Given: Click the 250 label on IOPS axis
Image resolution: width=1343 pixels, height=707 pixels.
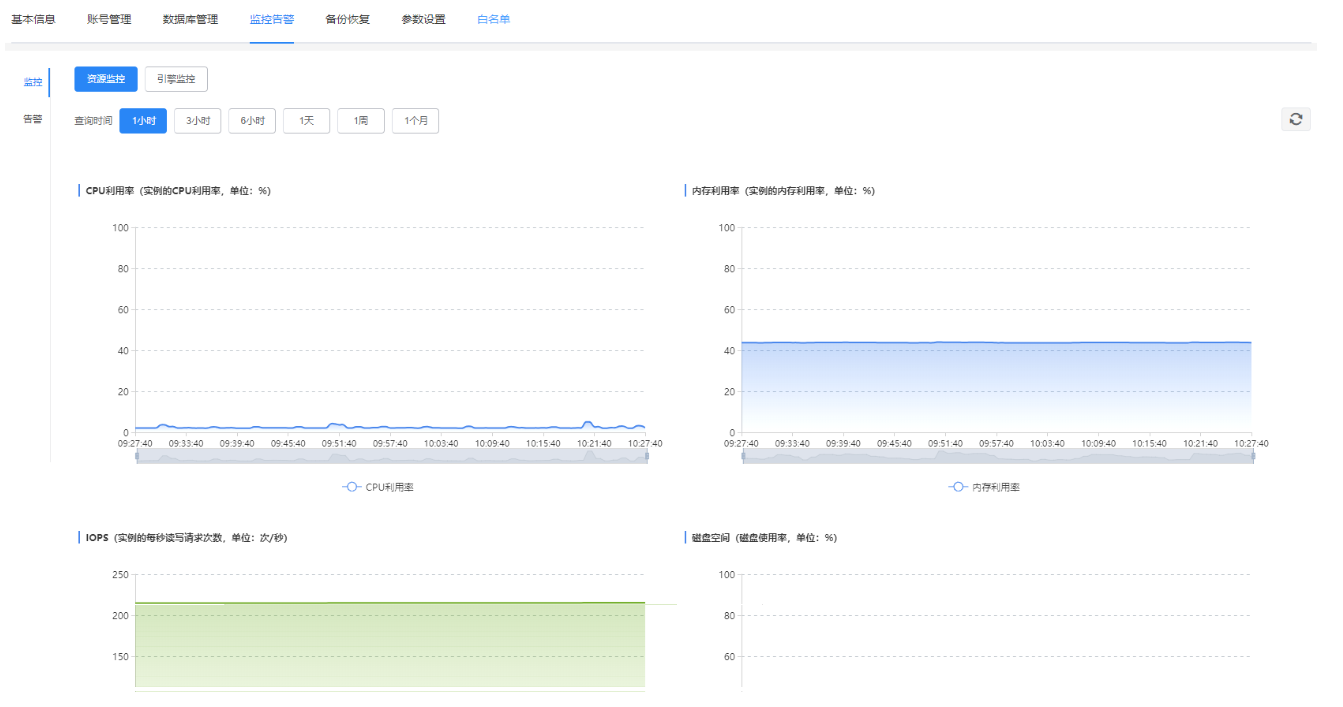Looking at the screenshot, I should [x=121, y=574].
